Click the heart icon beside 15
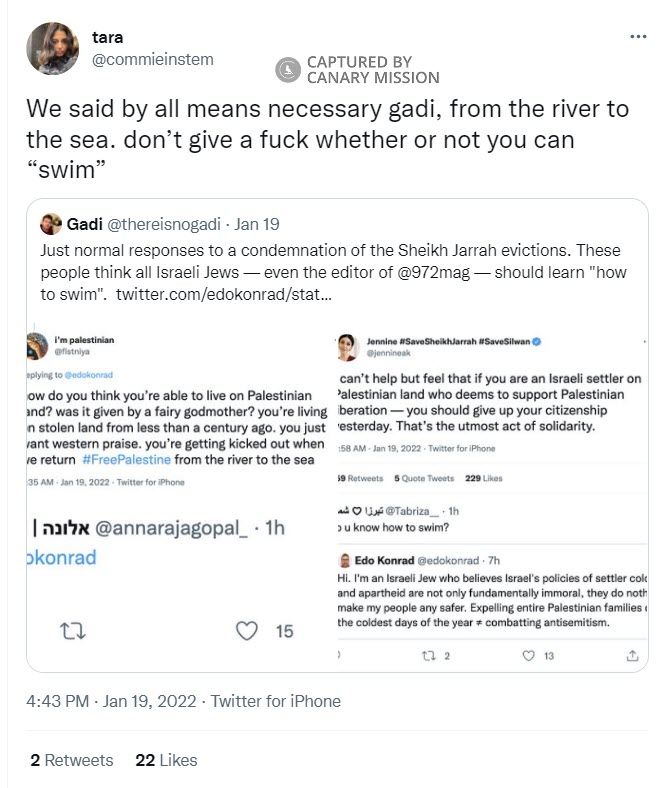 tap(247, 630)
